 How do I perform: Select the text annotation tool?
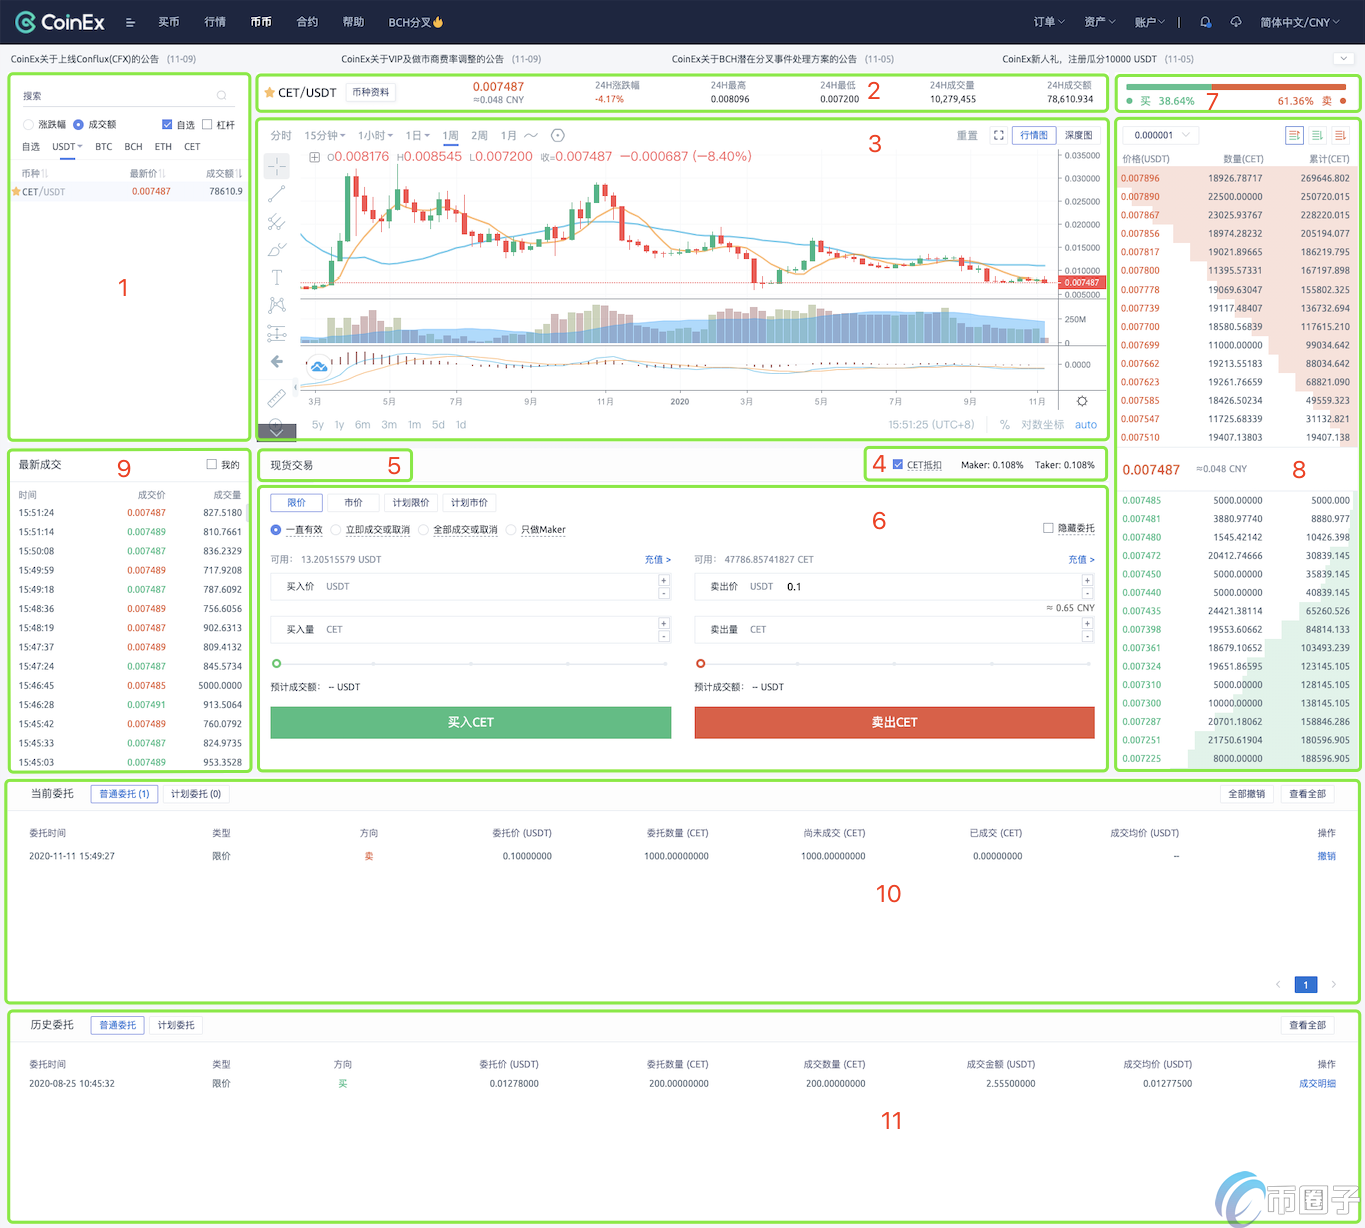(x=277, y=277)
